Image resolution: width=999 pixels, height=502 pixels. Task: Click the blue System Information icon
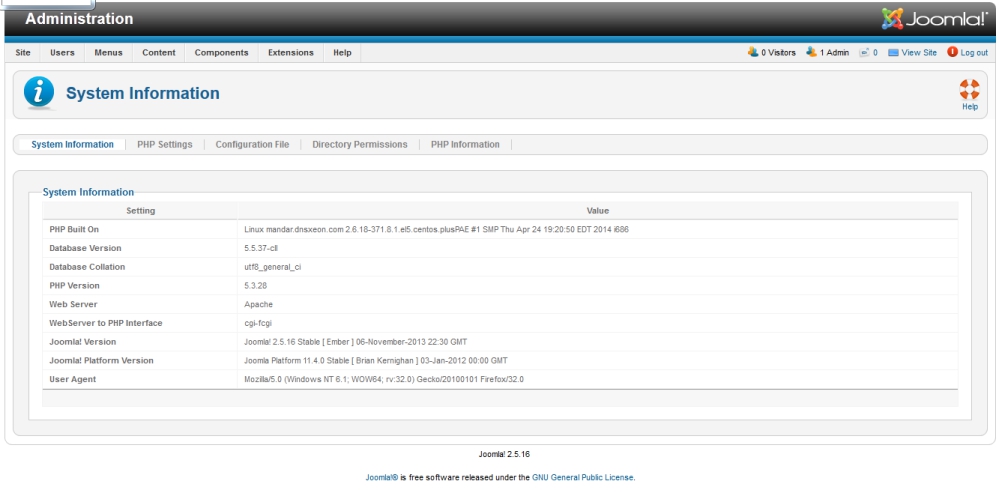coord(39,93)
